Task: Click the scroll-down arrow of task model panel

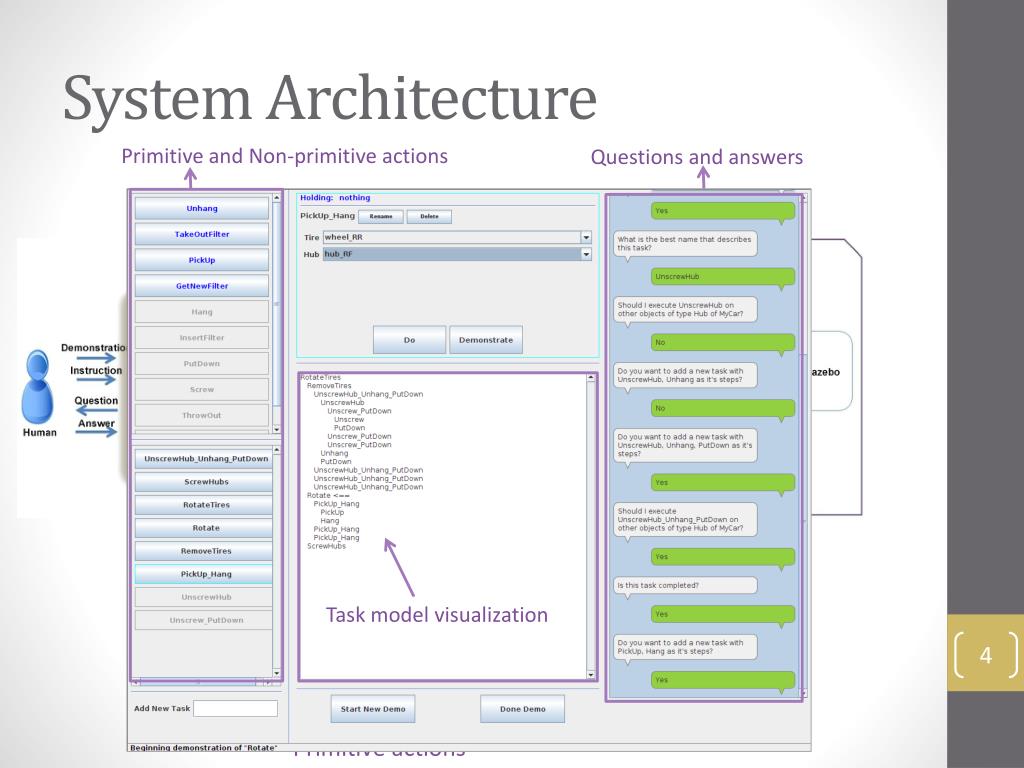Action: (x=592, y=675)
